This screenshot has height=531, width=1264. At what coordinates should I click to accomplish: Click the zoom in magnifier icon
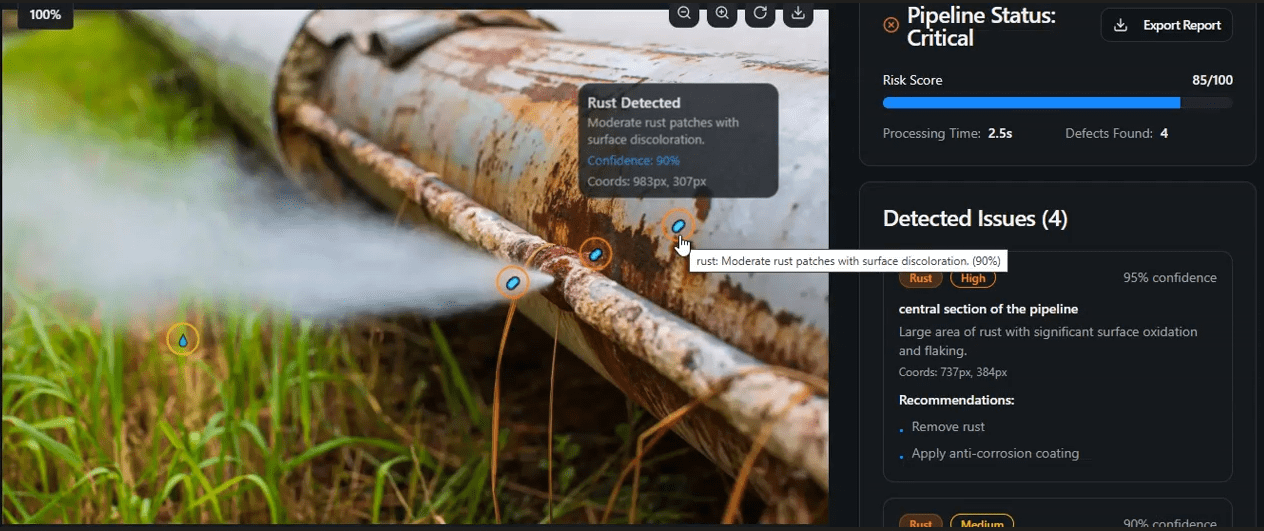[x=722, y=13]
